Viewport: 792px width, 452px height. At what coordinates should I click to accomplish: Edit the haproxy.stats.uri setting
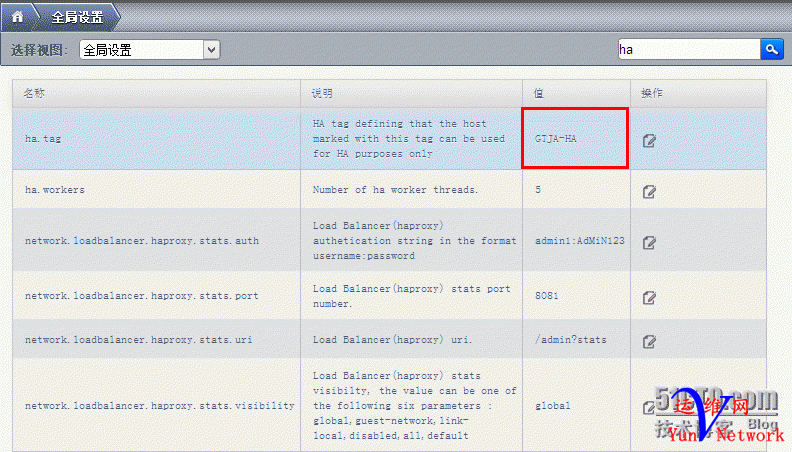coord(649,342)
